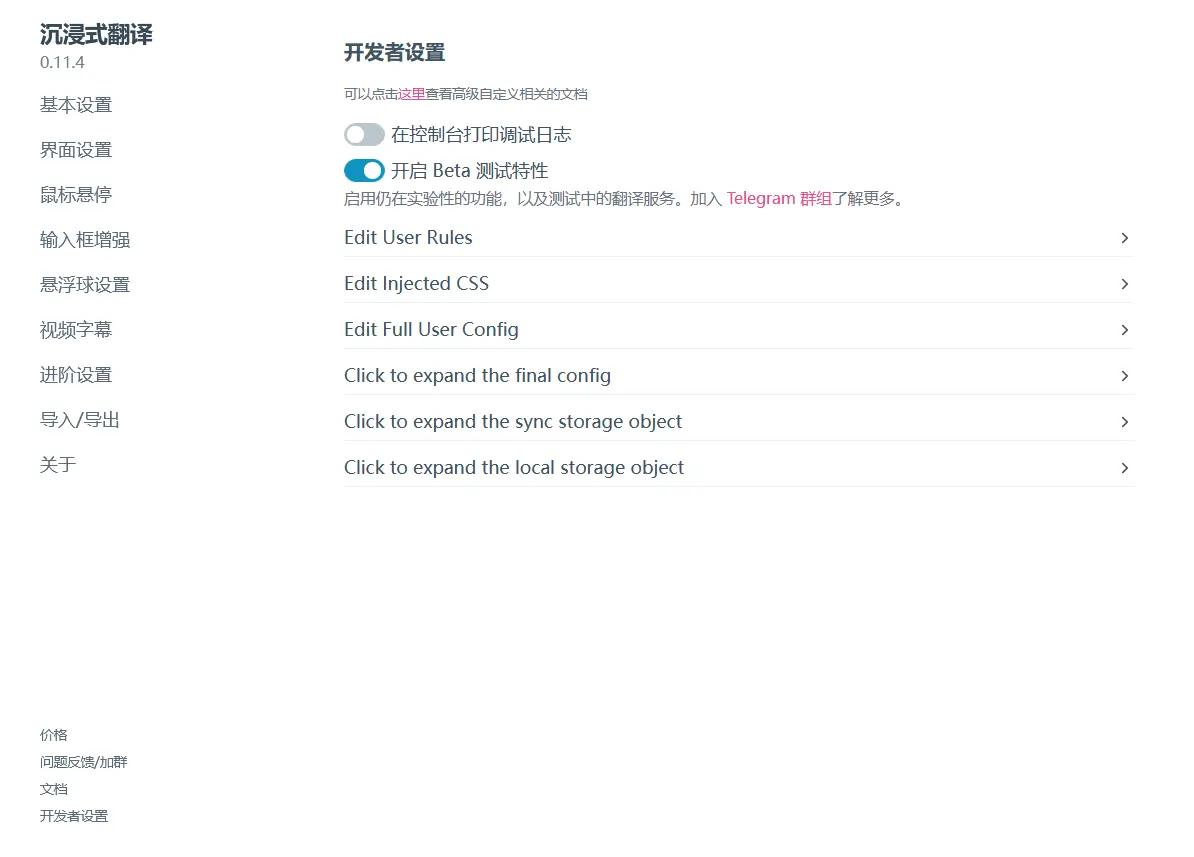The image size is (1194, 857).
Task: Open the 基本设置 menu item
Action: 76,105
